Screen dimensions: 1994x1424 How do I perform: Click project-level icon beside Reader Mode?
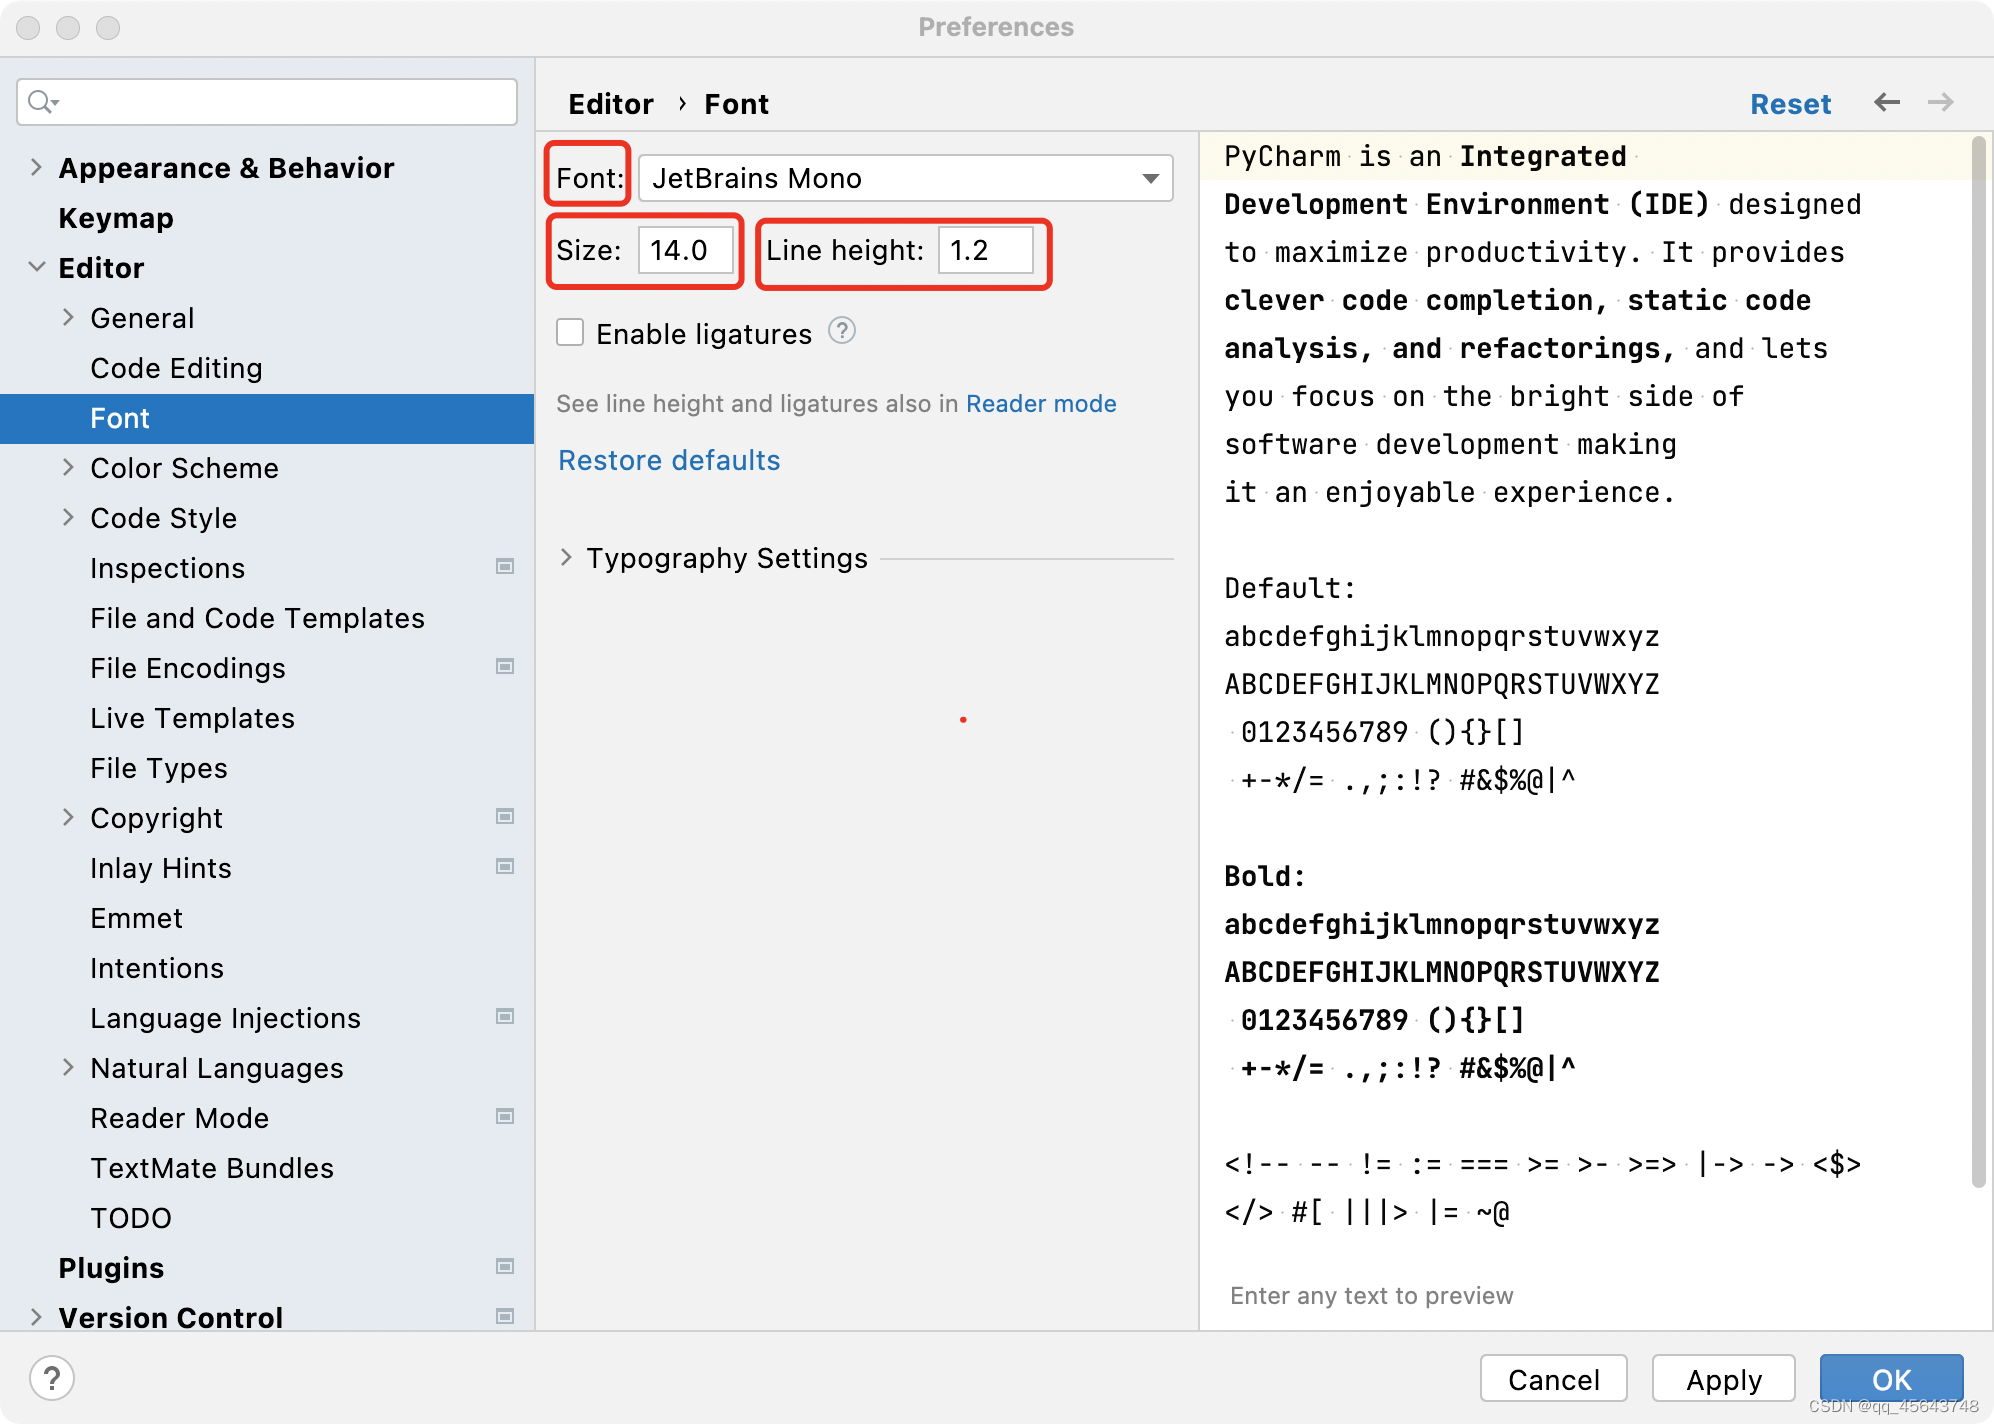[x=505, y=1117]
